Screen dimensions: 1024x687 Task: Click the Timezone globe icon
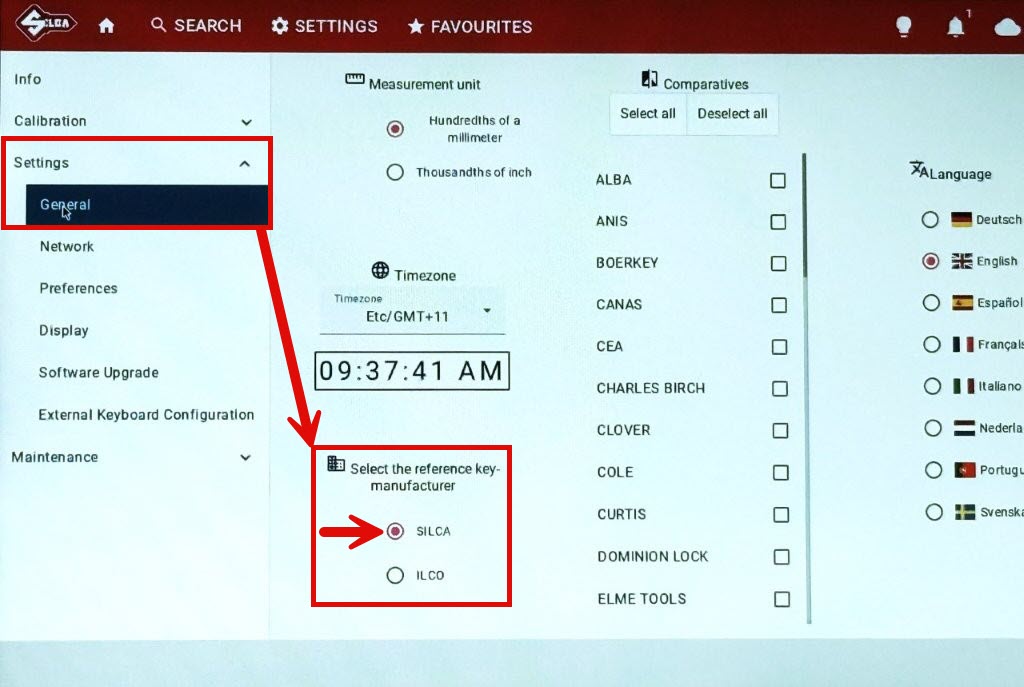(380, 271)
